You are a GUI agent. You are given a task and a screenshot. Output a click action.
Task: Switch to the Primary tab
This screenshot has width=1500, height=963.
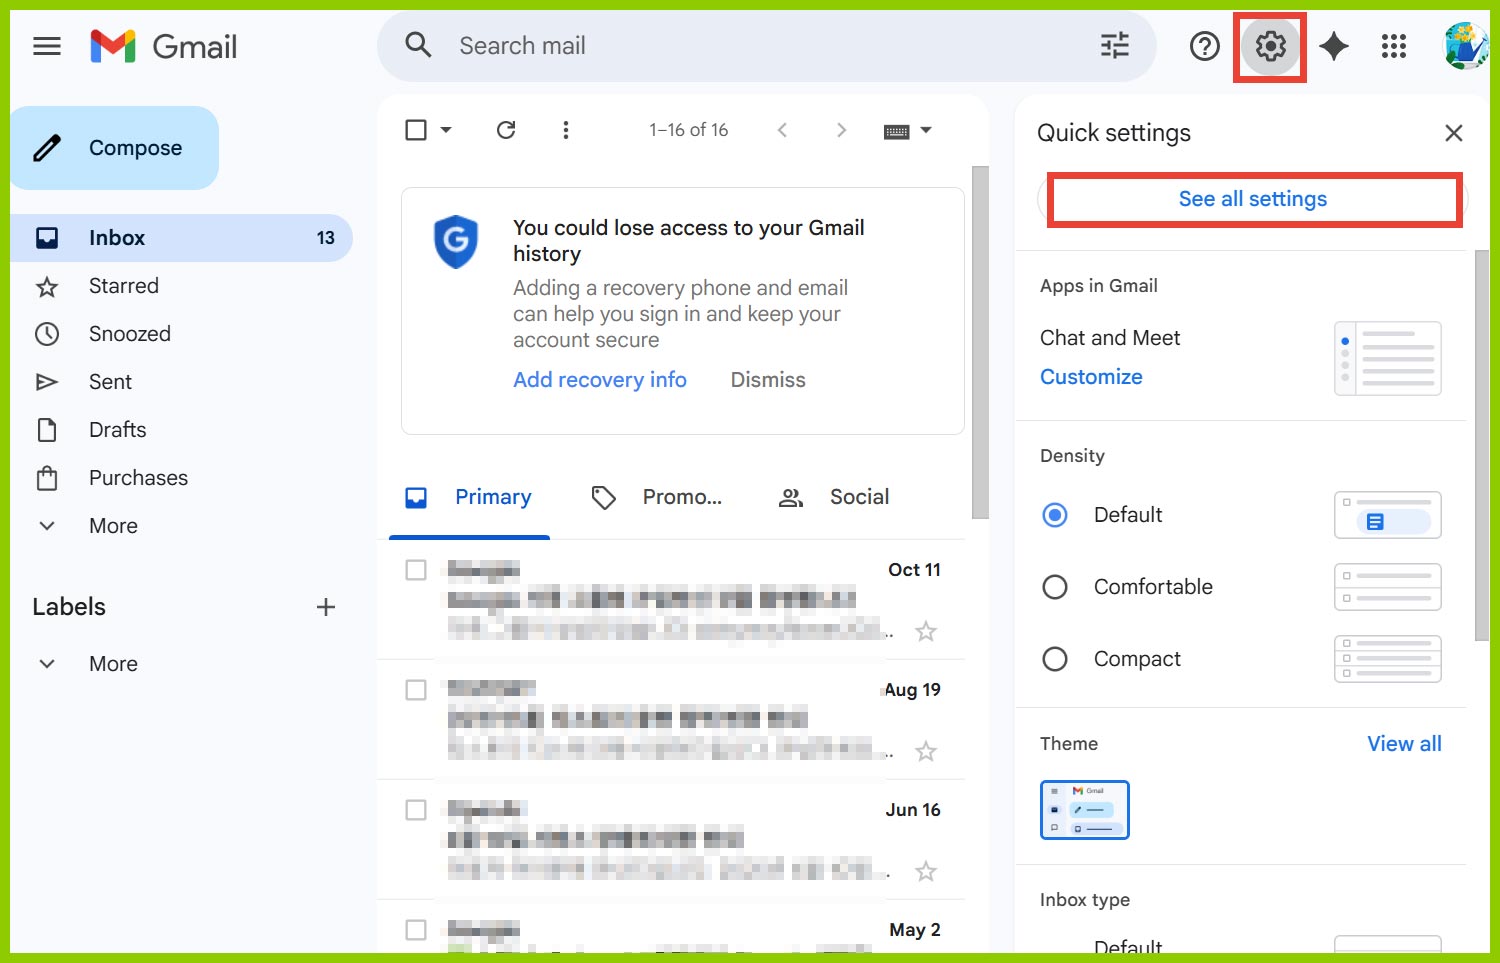coord(469,497)
